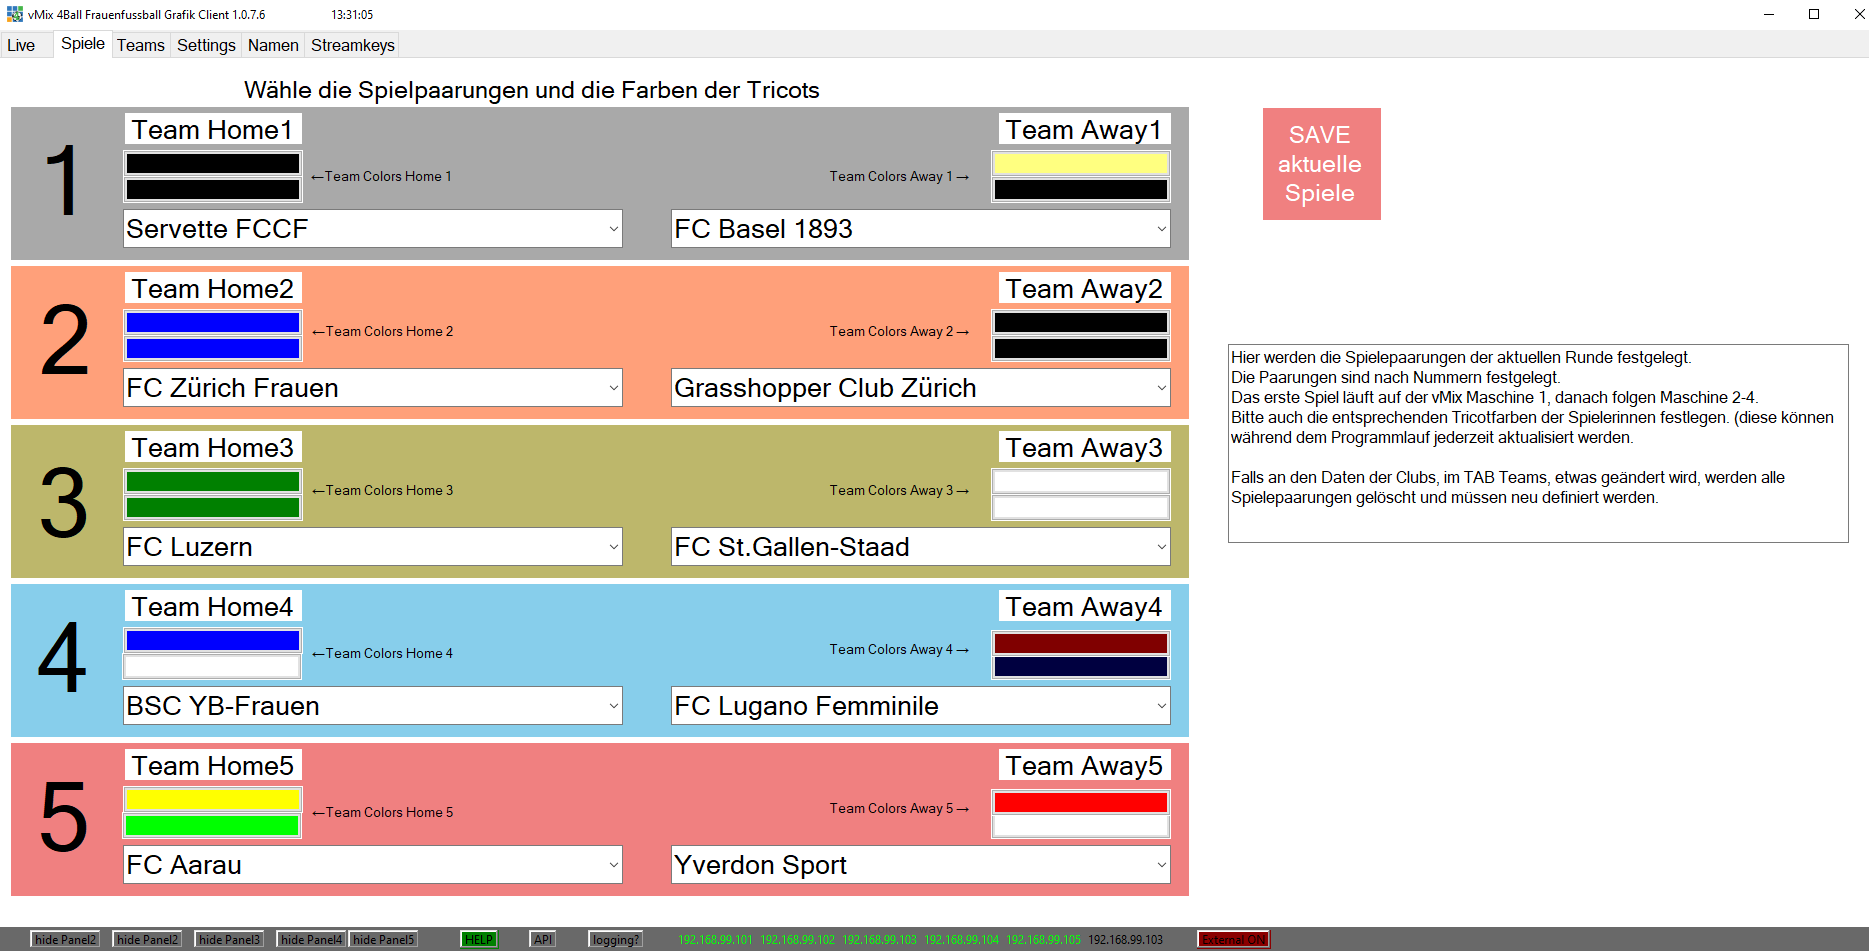Select the dark red Away 4 color swatch

pos(1080,643)
